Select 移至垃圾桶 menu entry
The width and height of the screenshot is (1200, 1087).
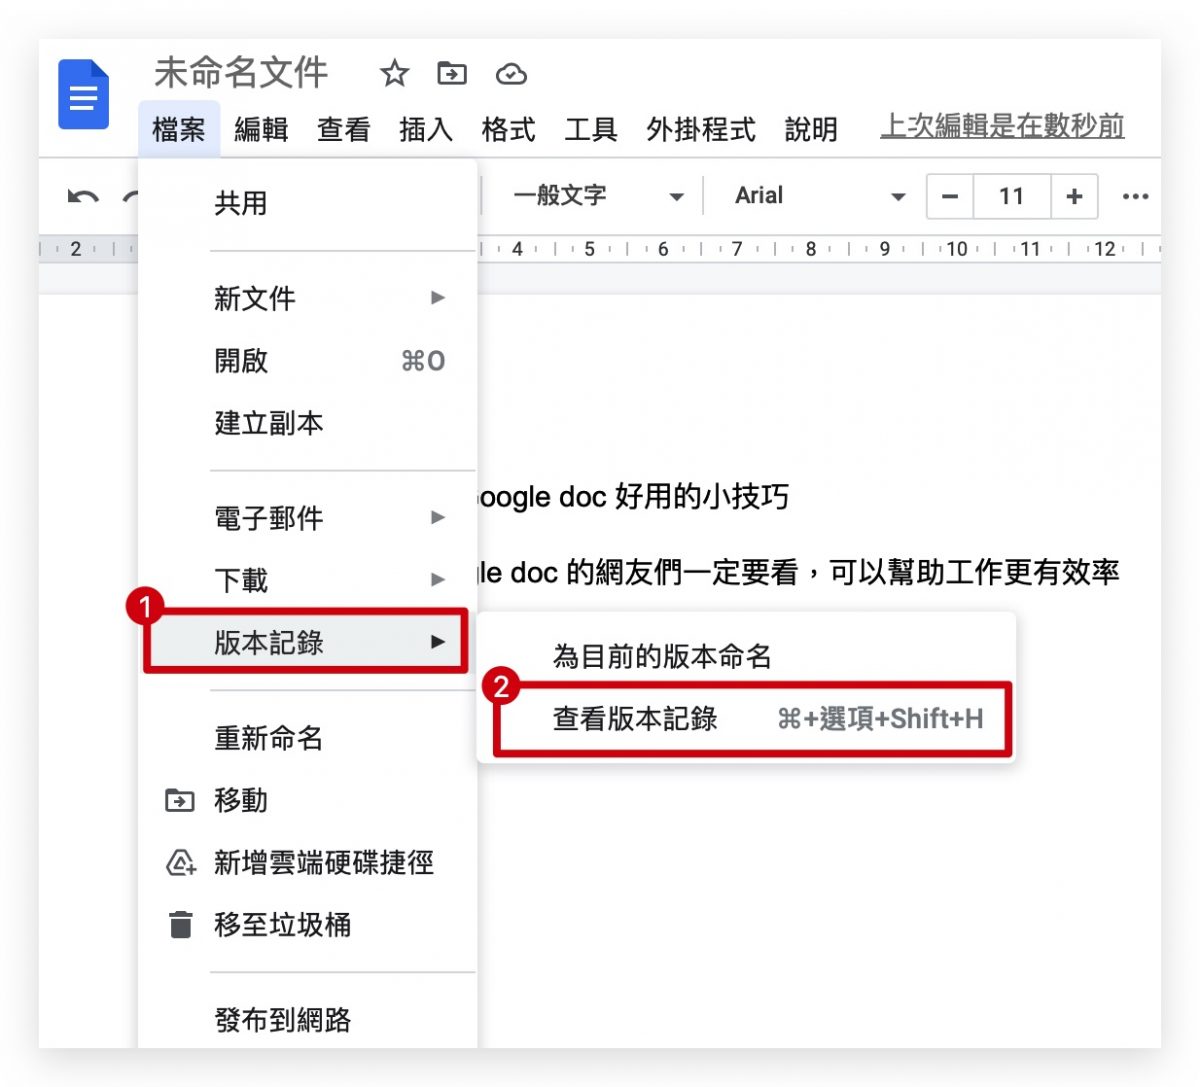click(x=308, y=924)
